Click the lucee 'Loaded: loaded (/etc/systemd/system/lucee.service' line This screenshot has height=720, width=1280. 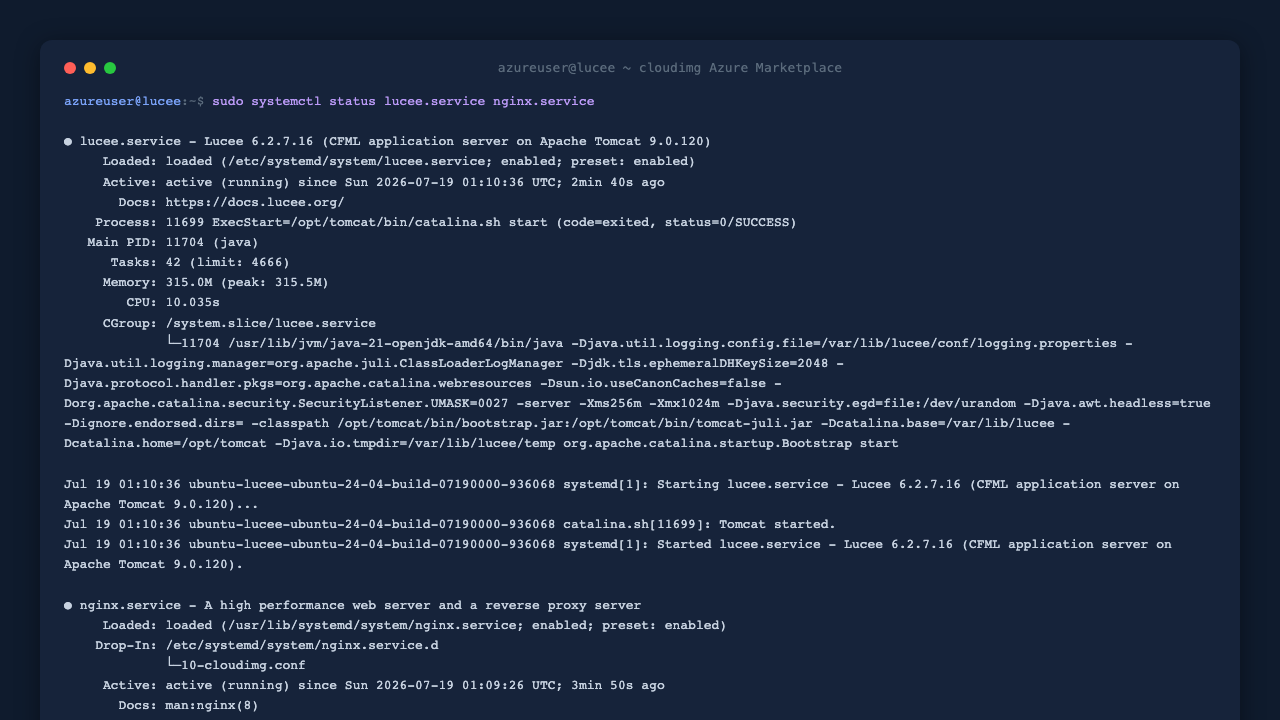pyautogui.click(x=399, y=161)
